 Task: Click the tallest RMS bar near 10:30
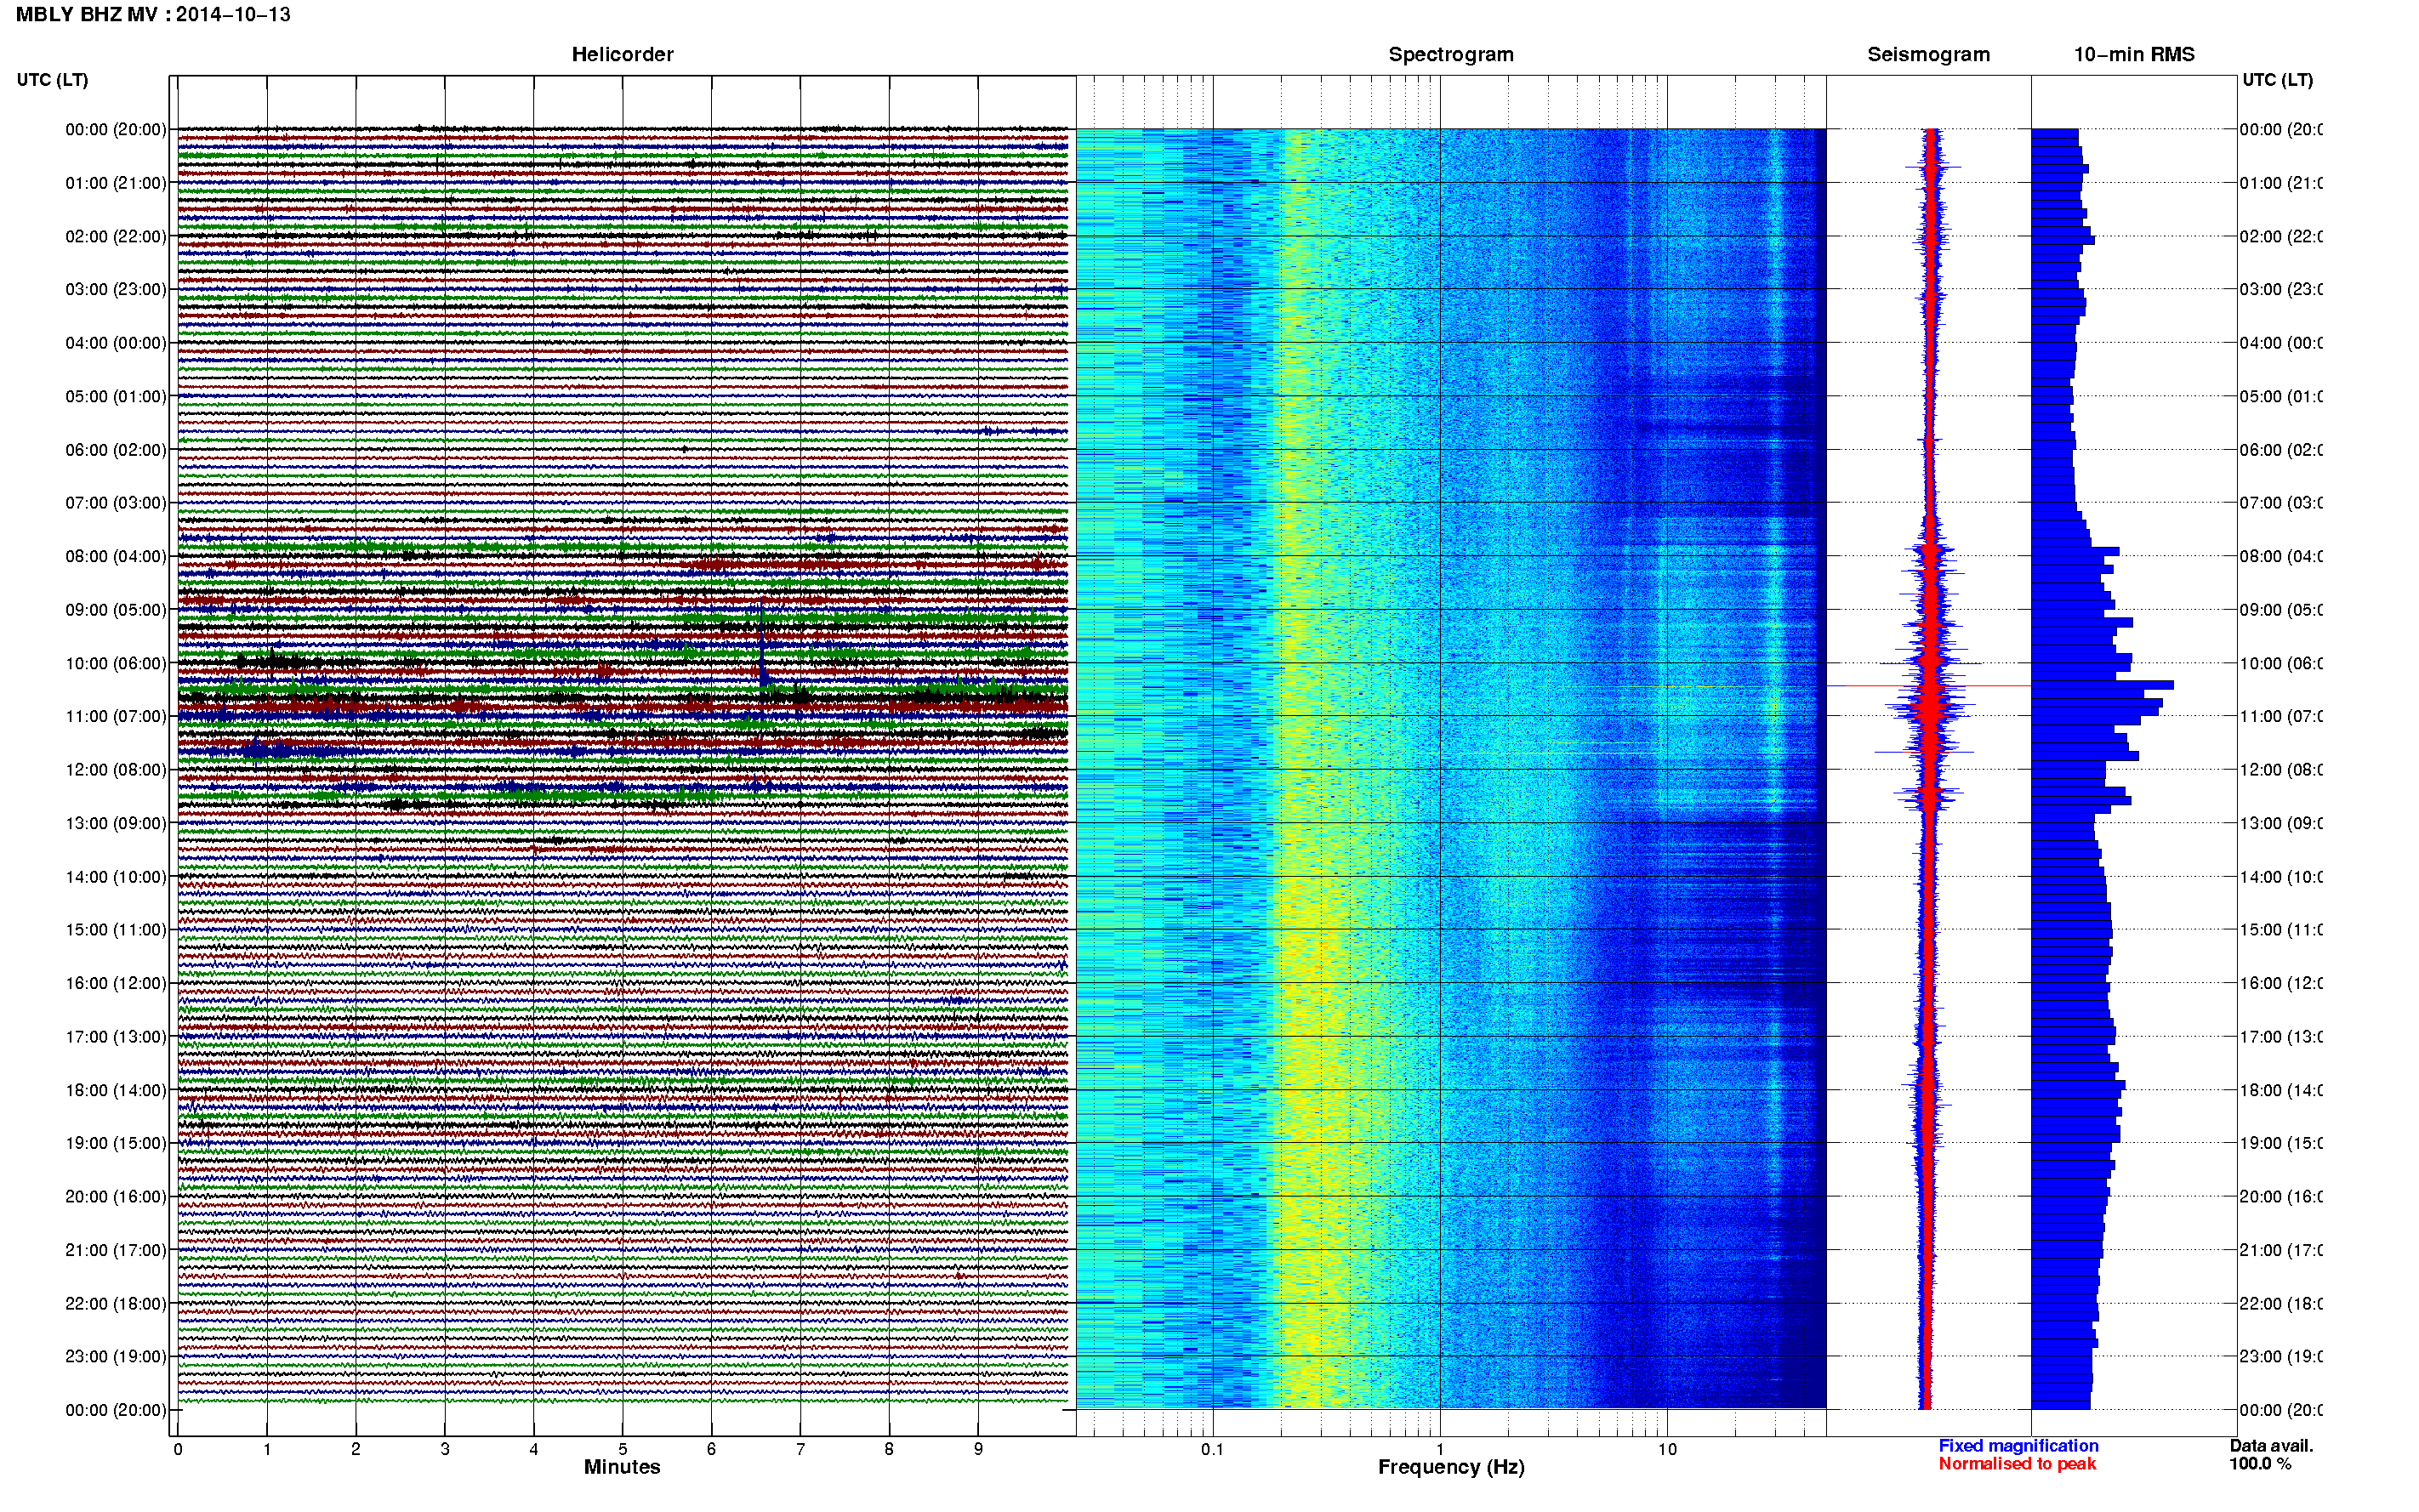click(2102, 685)
